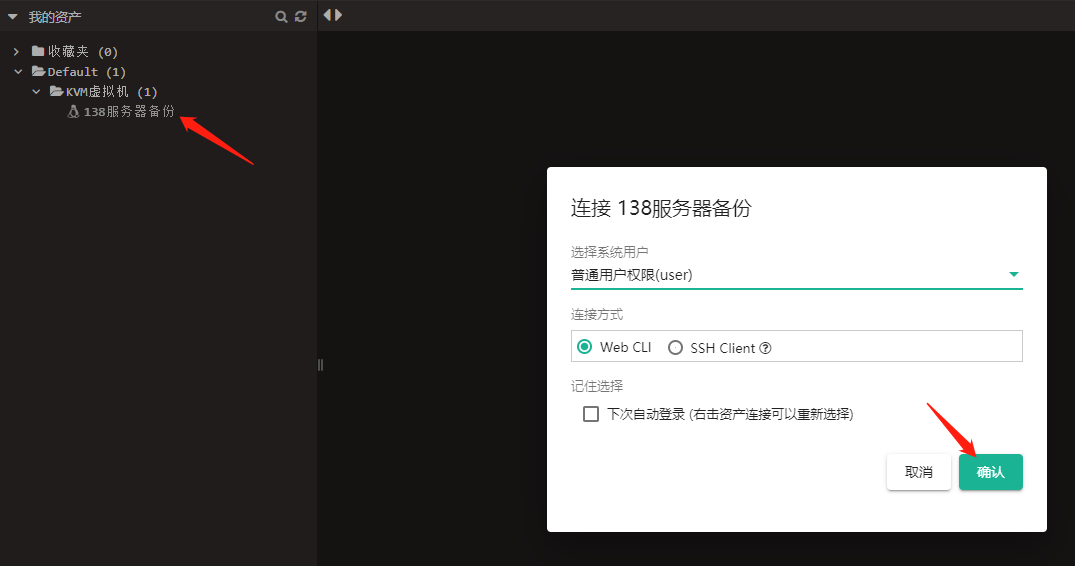The image size is (1075, 566).
Task: Click the 确认 button
Action: [991, 472]
